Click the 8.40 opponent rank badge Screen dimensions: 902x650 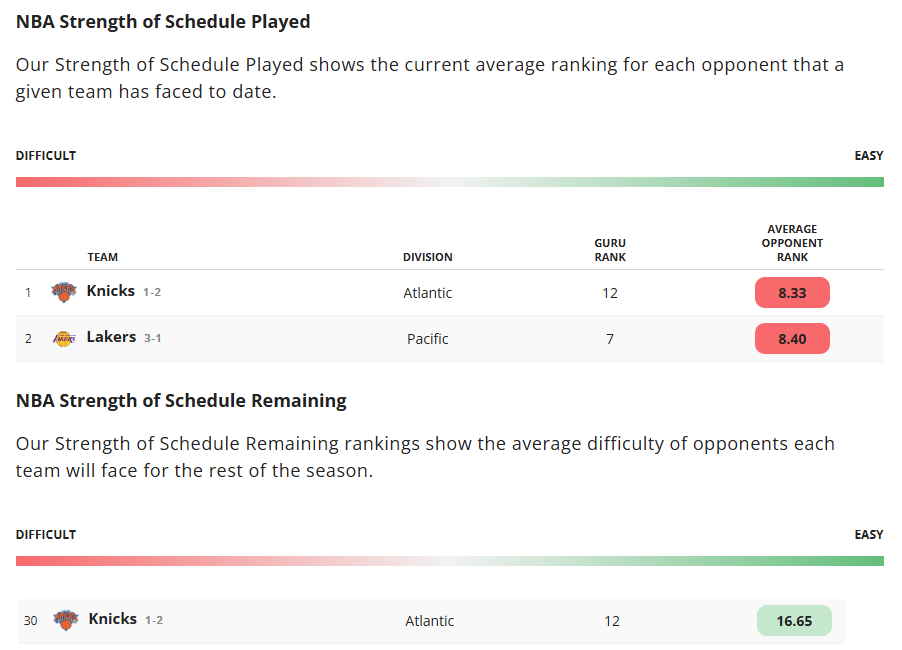tap(792, 339)
